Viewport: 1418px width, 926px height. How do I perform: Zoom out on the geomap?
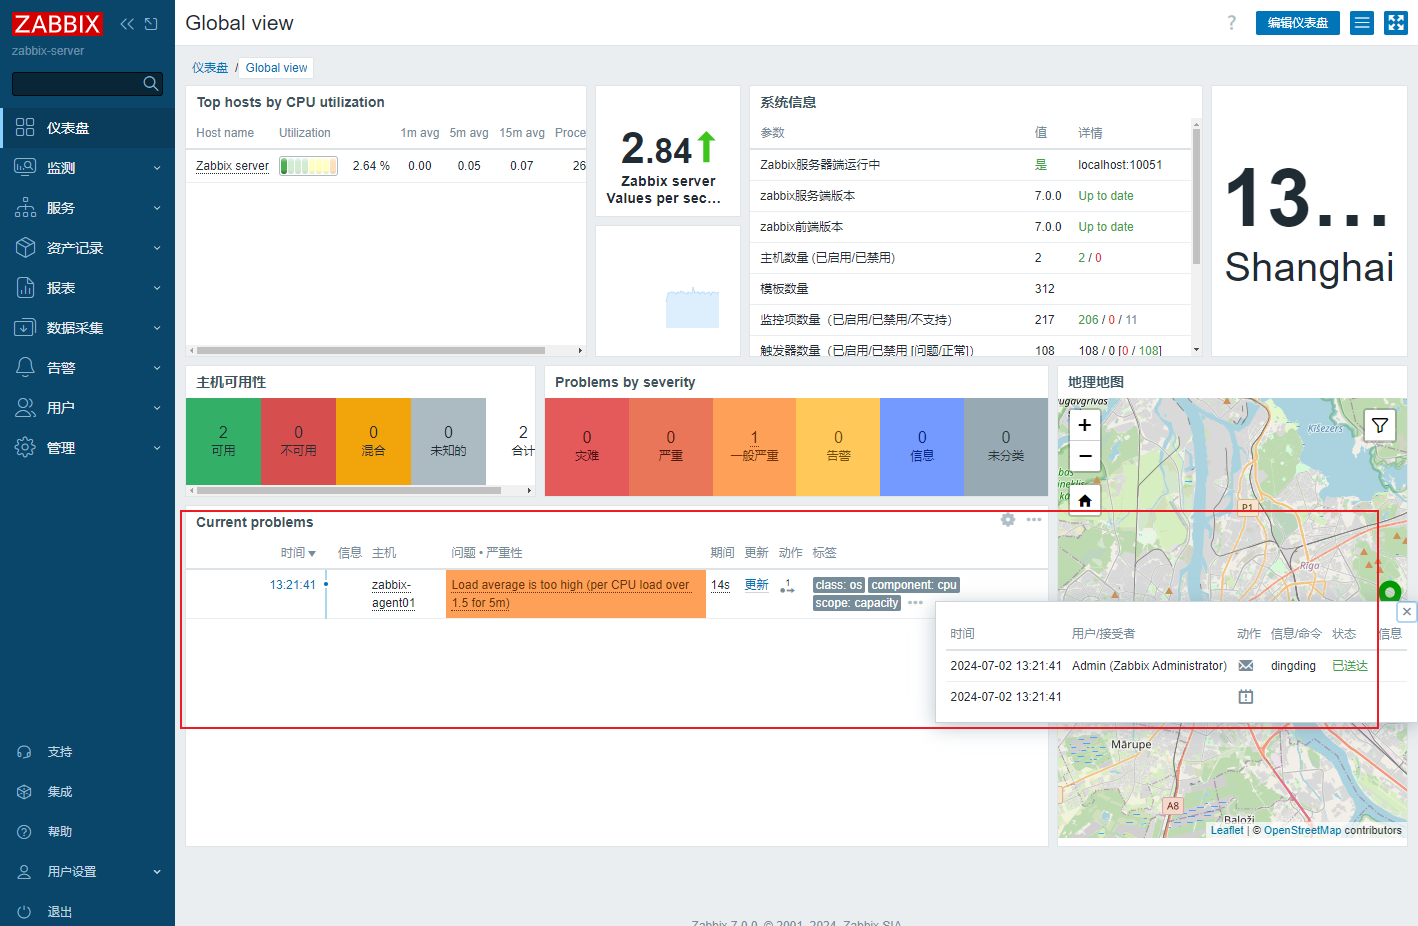(x=1085, y=456)
